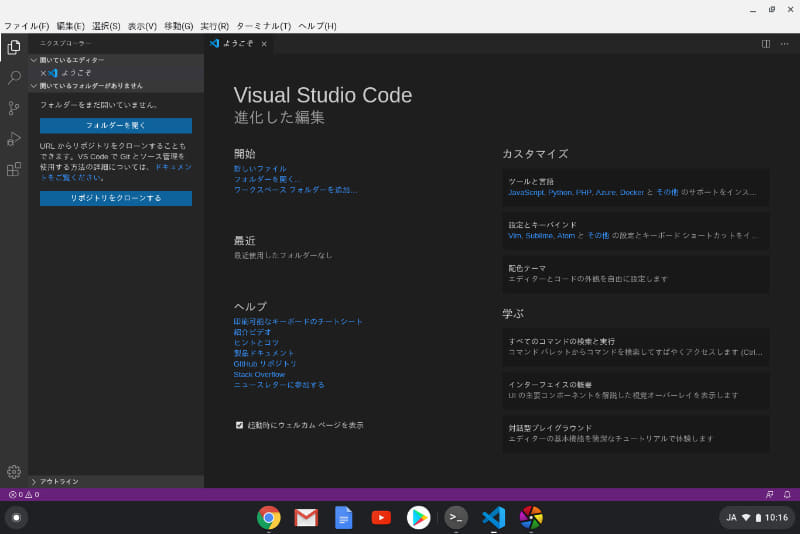Open the ニュースレターに参加する link

(x=279, y=385)
